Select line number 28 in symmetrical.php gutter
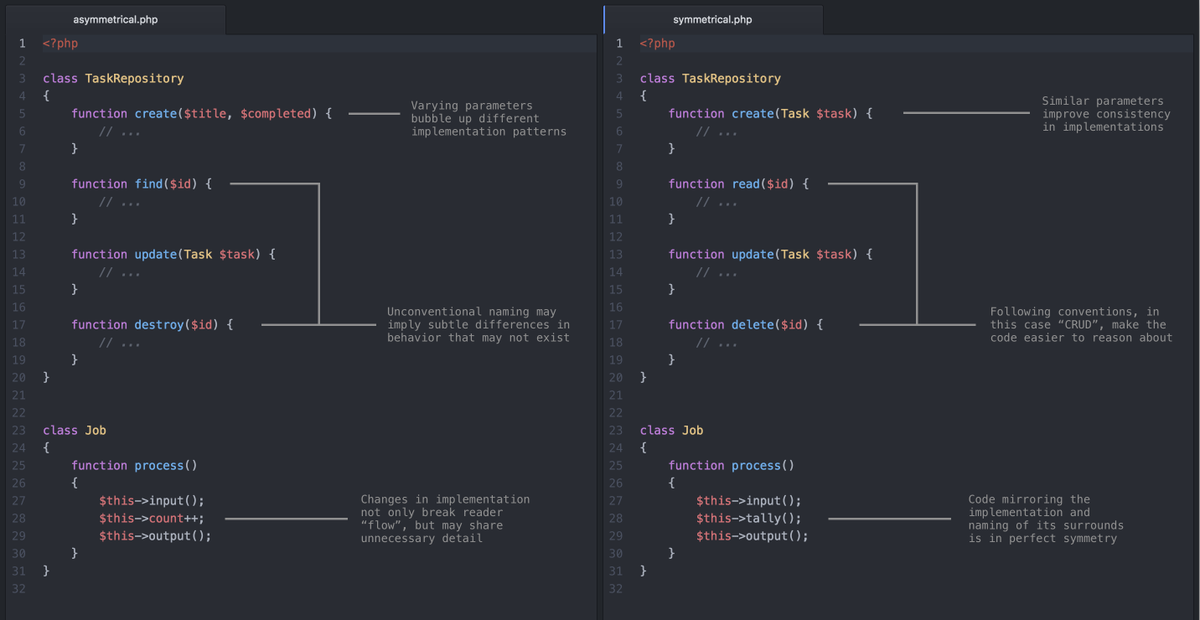This screenshot has width=1200, height=620. click(617, 518)
